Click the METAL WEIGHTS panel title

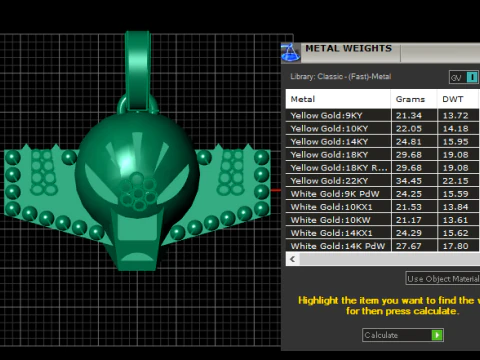pos(349,48)
